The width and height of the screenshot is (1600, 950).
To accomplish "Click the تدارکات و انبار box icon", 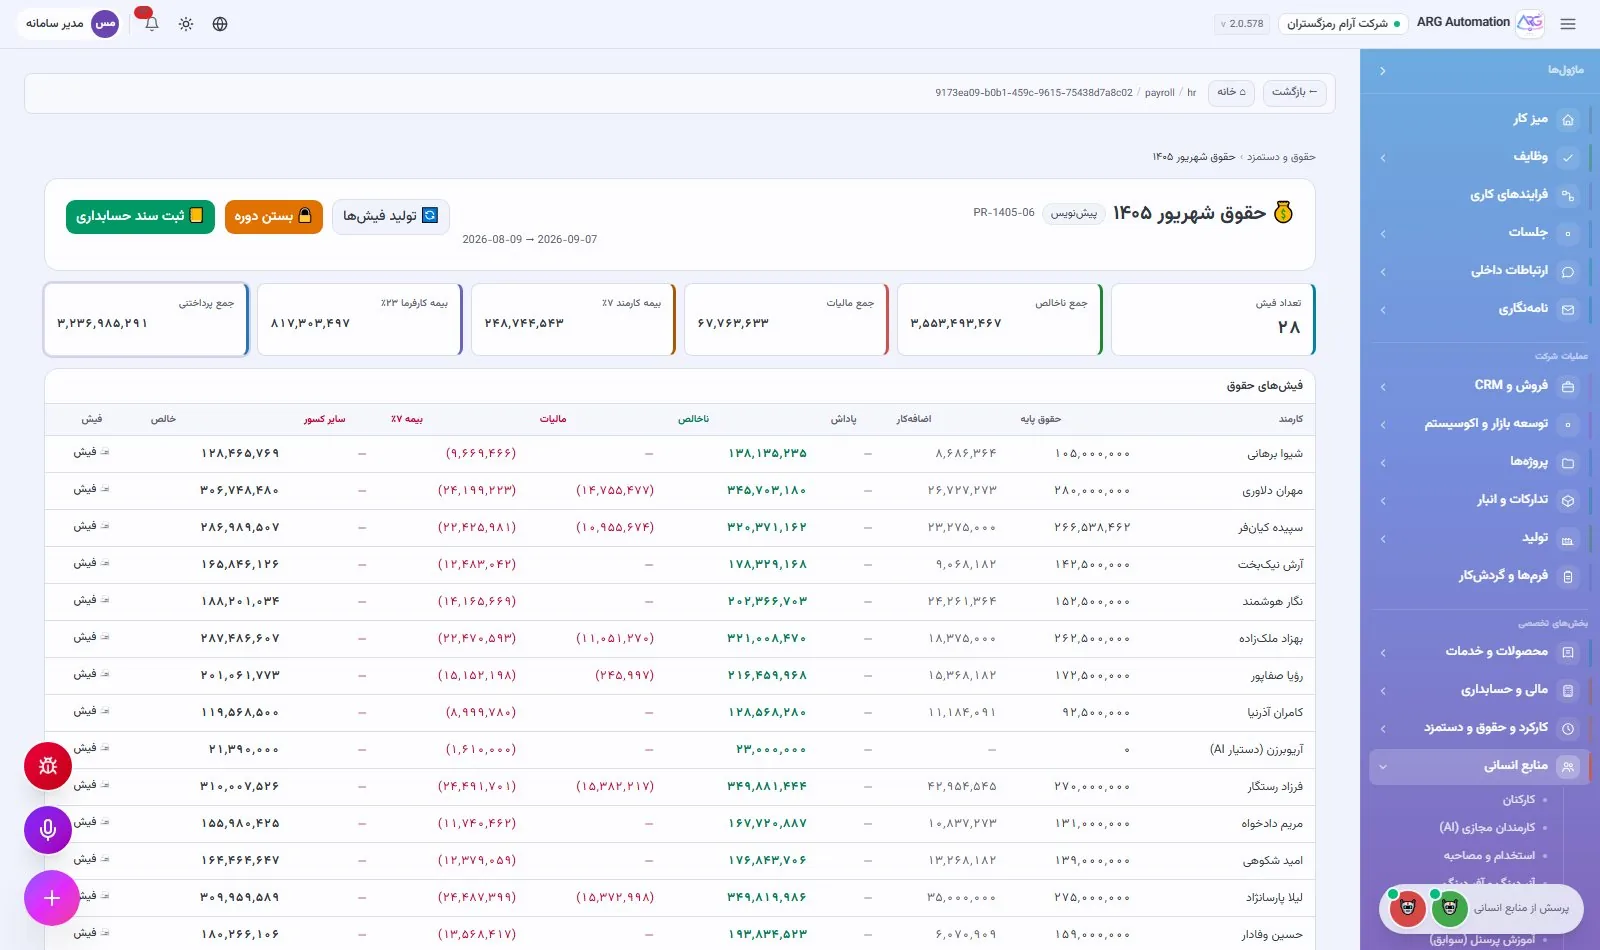I will [1568, 501].
